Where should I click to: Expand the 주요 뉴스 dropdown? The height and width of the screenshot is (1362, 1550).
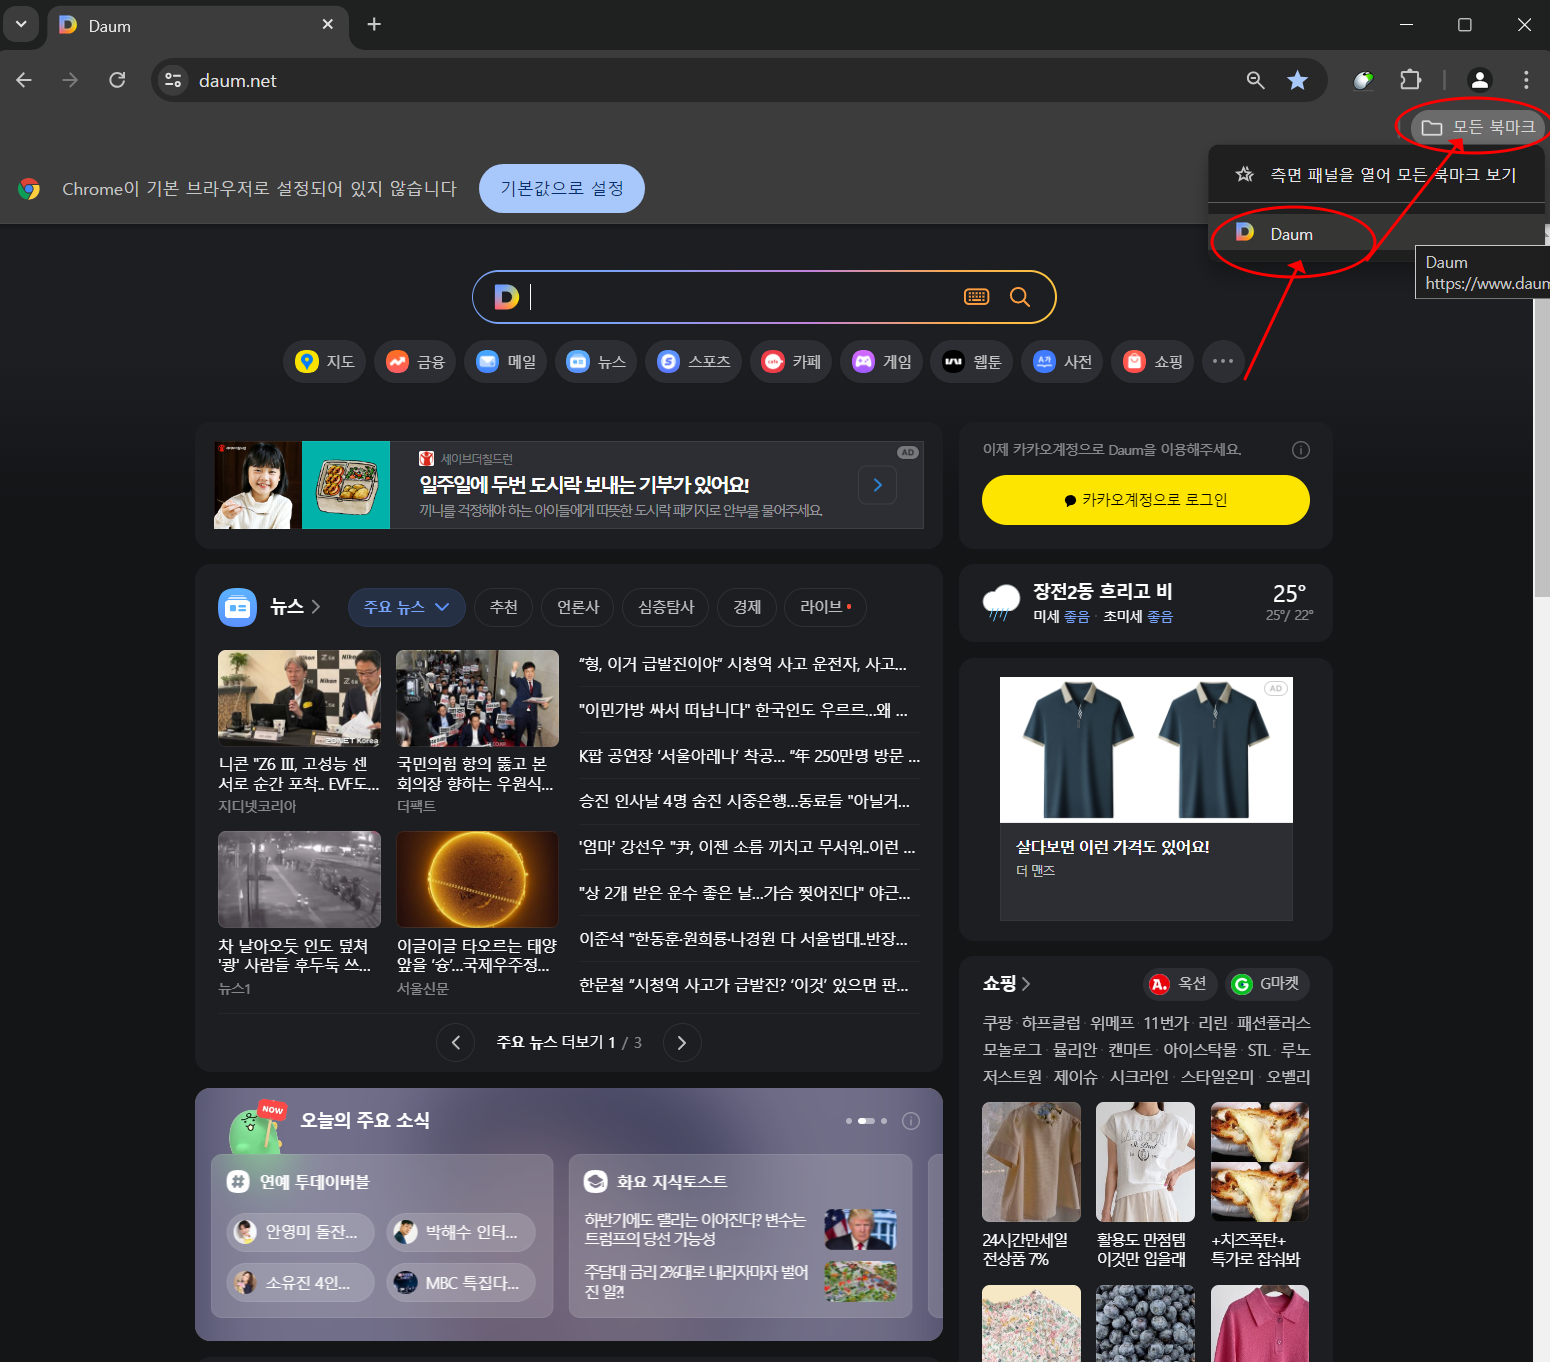tap(406, 607)
